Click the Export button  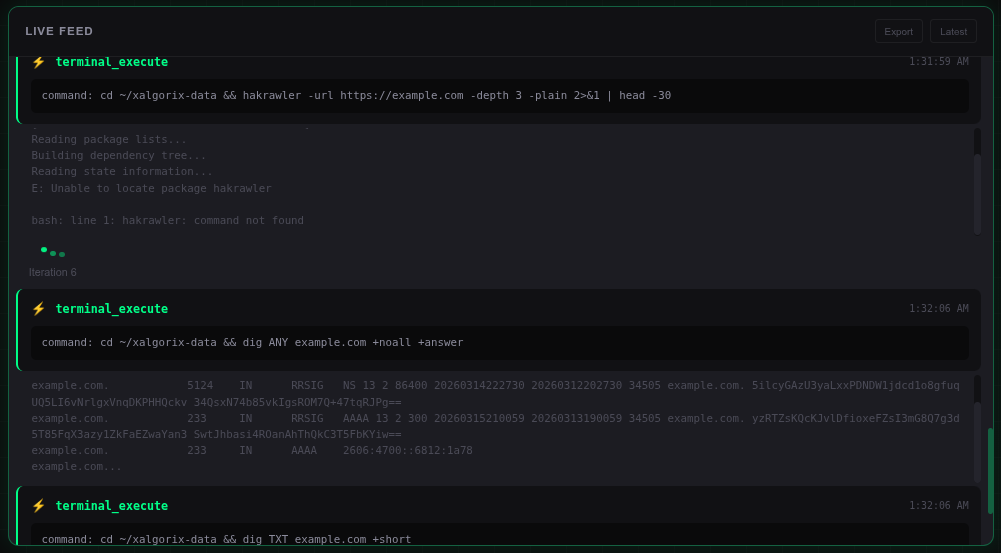pyautogui.click(x=898, y=31)
